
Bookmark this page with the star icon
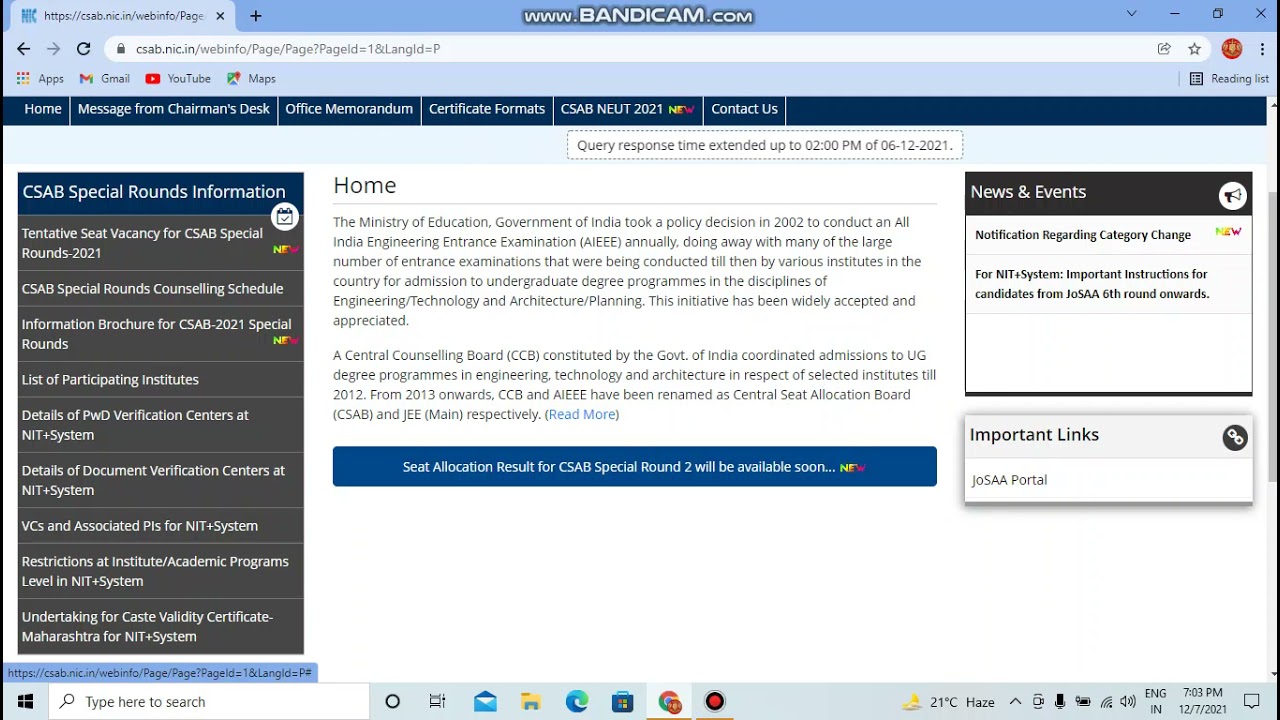click(x=1194, y=48)
